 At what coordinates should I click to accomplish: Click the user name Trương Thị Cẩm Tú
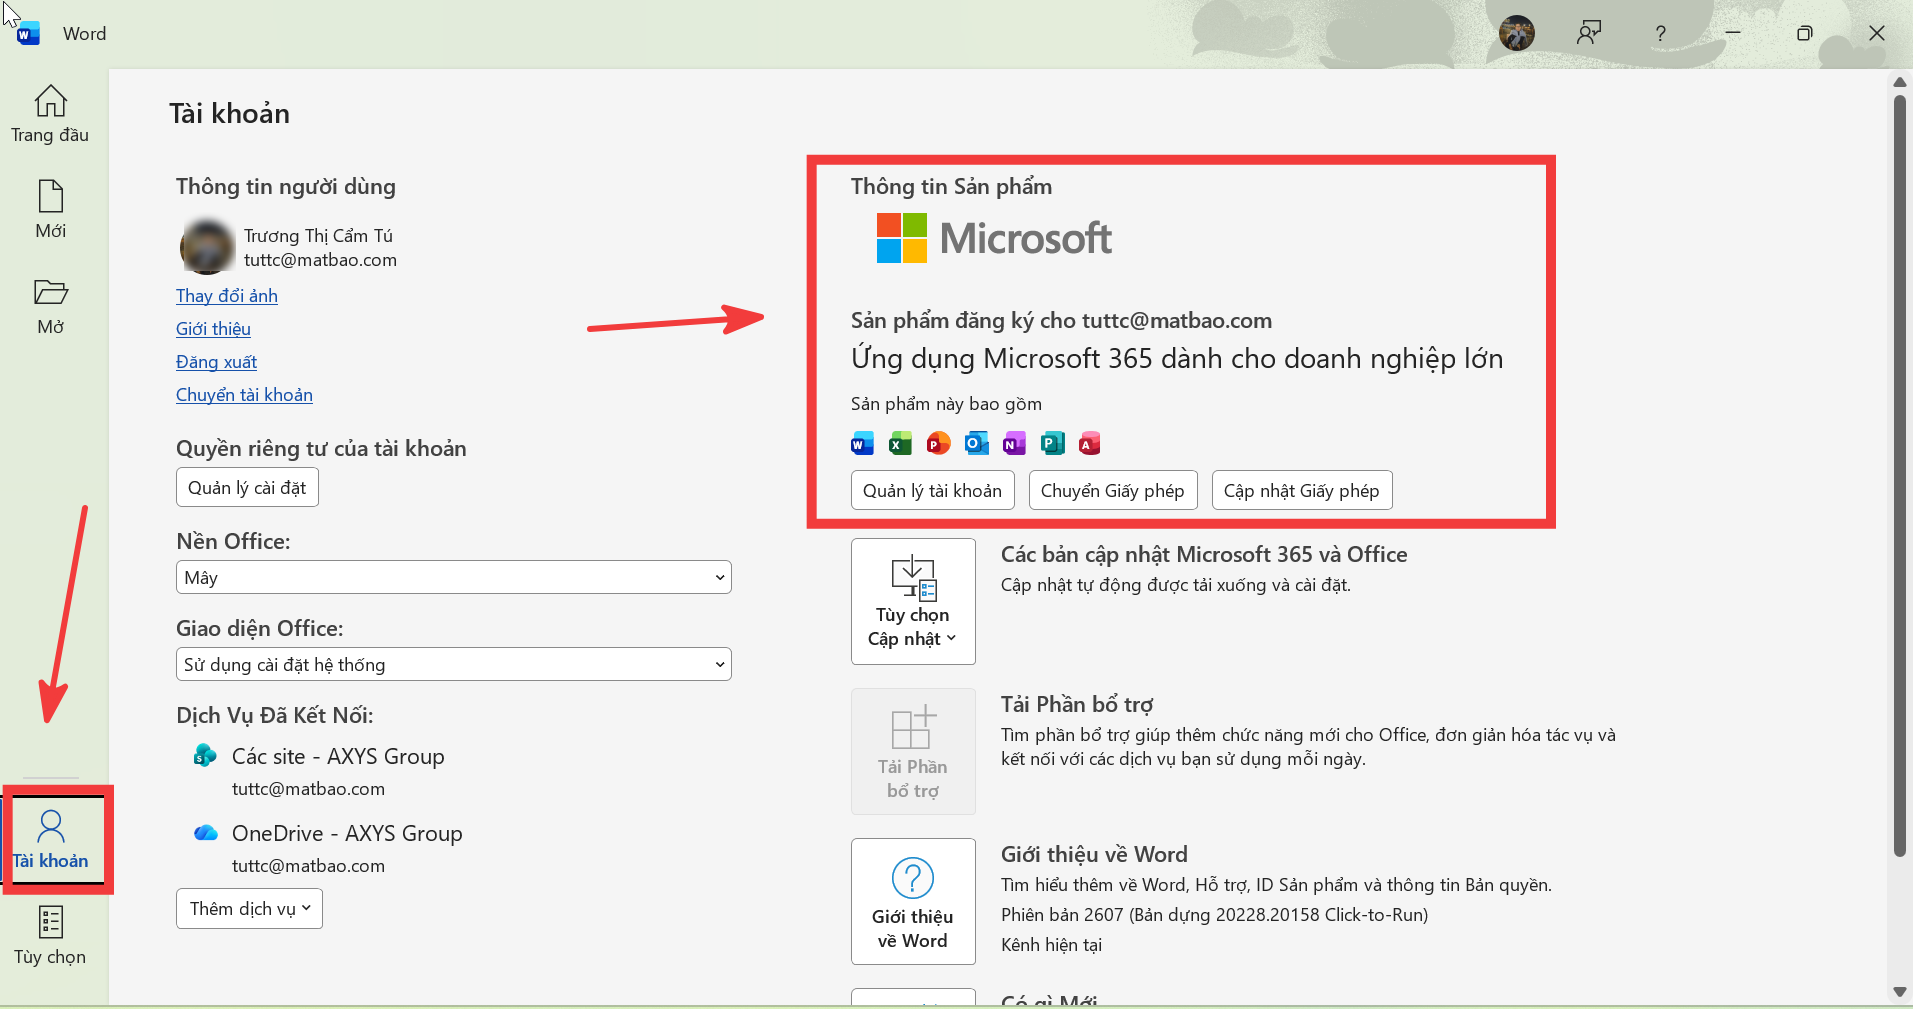318,235
